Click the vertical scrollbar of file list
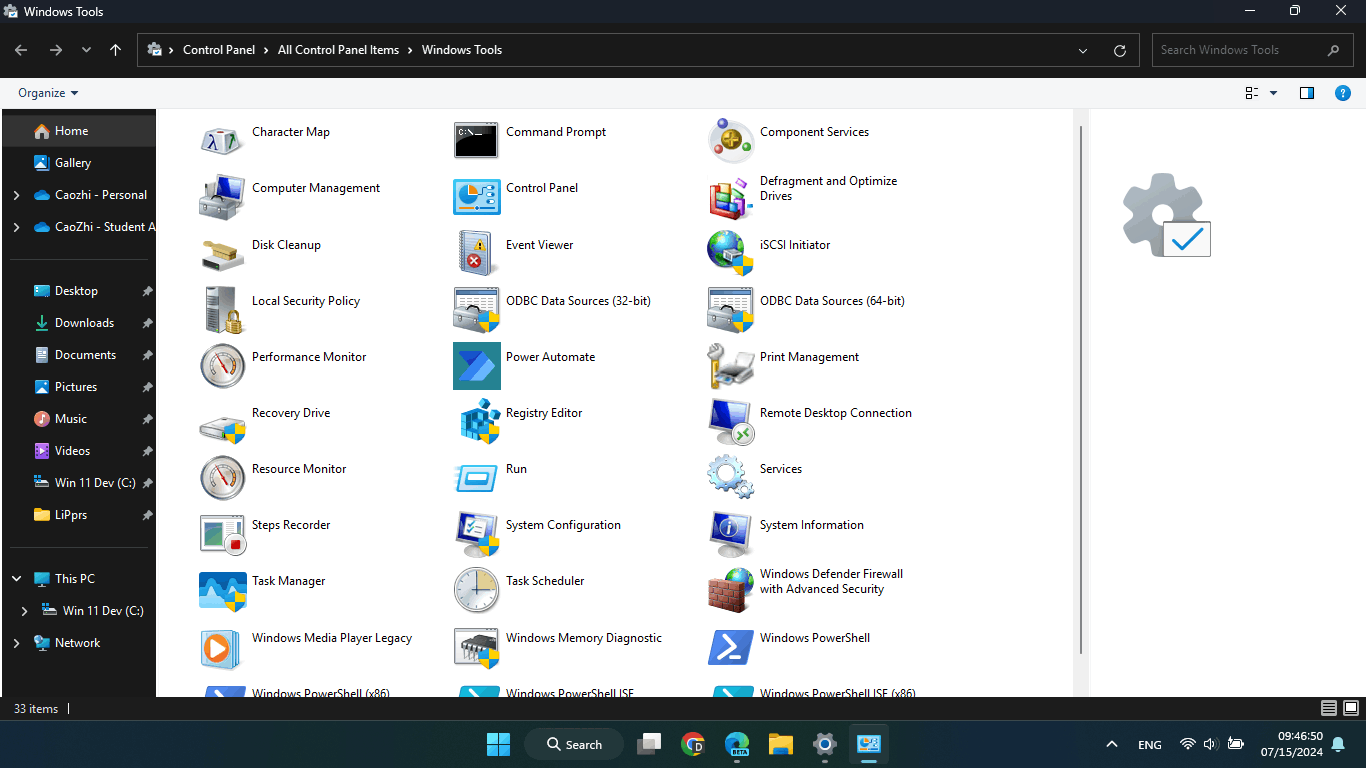The width and height of the screenshot is (1366, 768). coord(1080,390)
